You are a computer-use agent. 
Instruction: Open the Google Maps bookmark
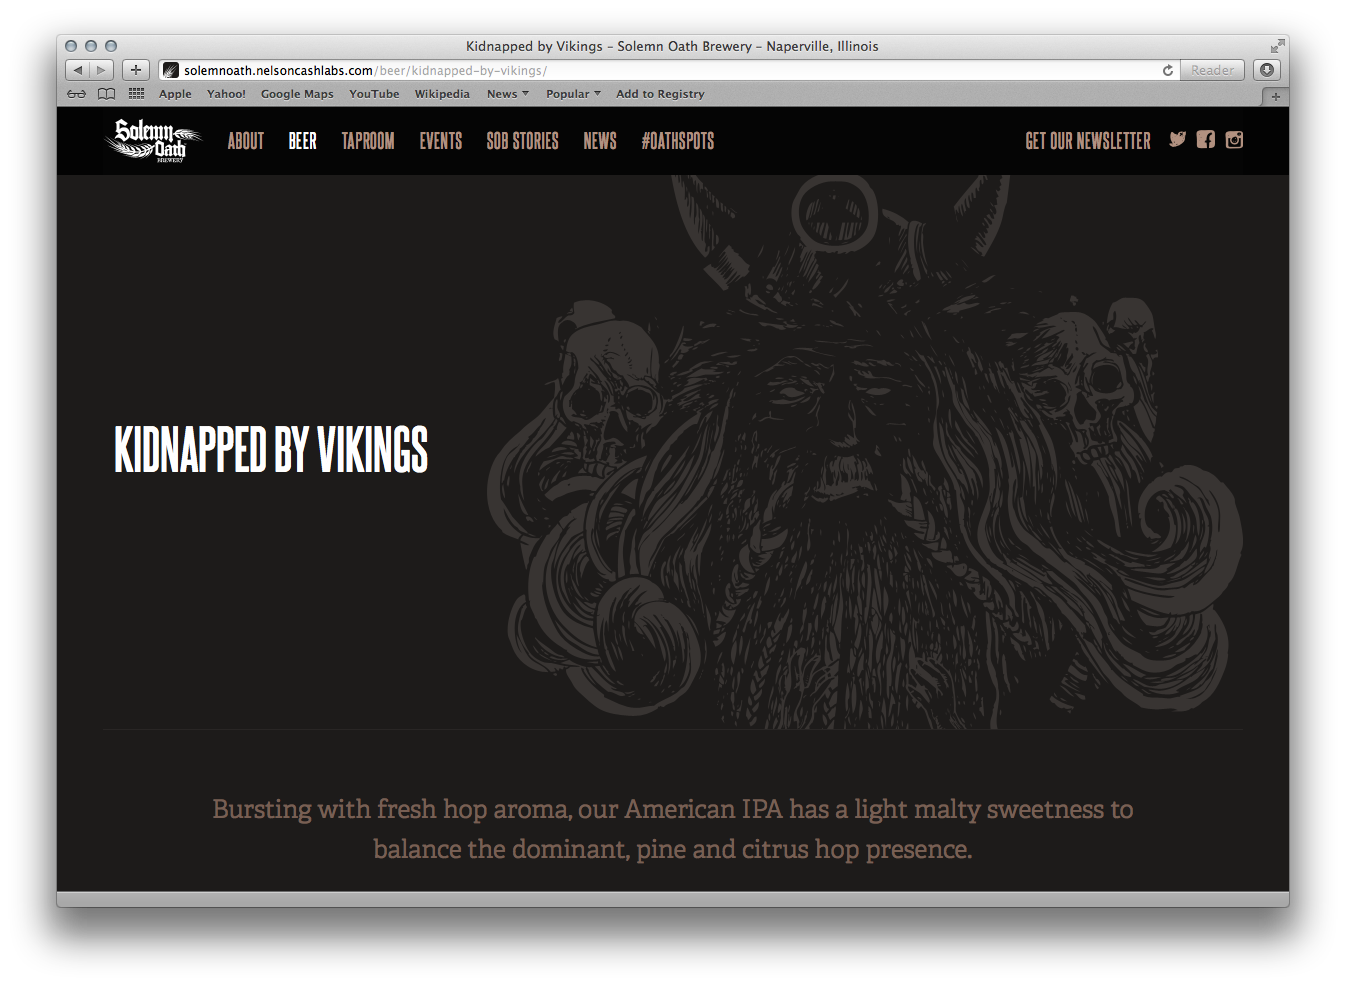coord(297,94)
